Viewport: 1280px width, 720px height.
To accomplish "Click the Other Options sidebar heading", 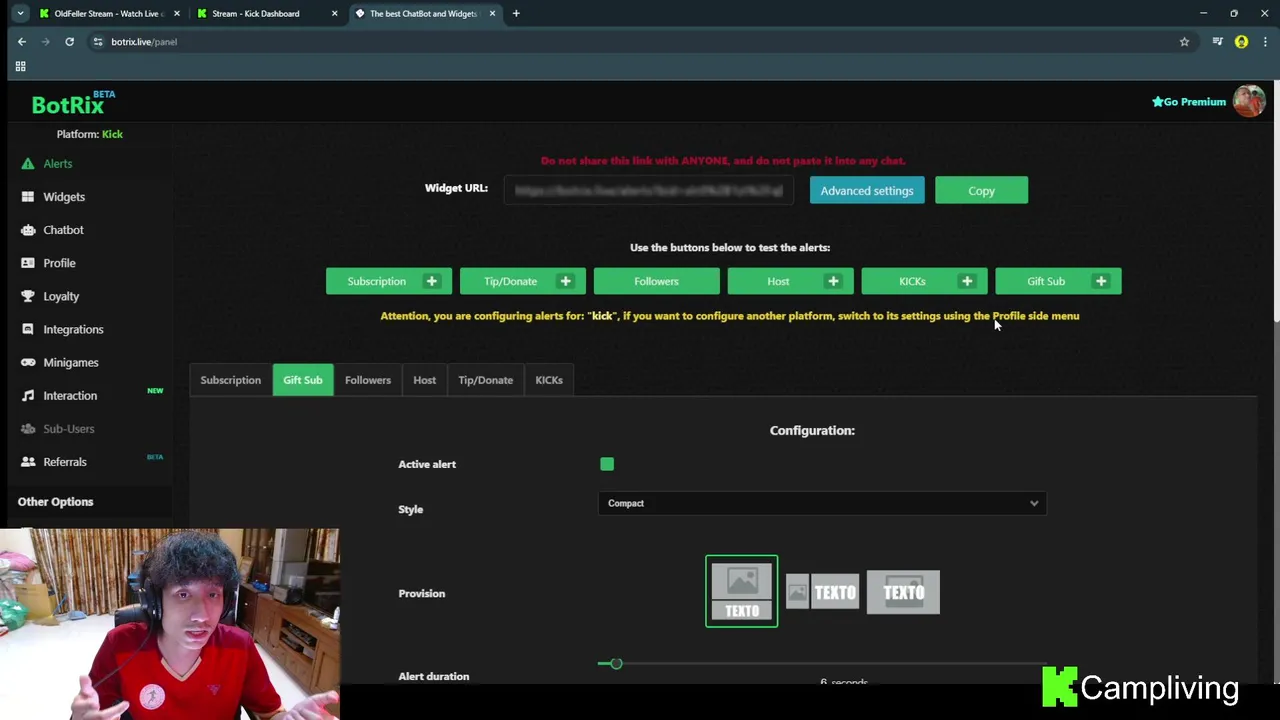I will (55, 502).
